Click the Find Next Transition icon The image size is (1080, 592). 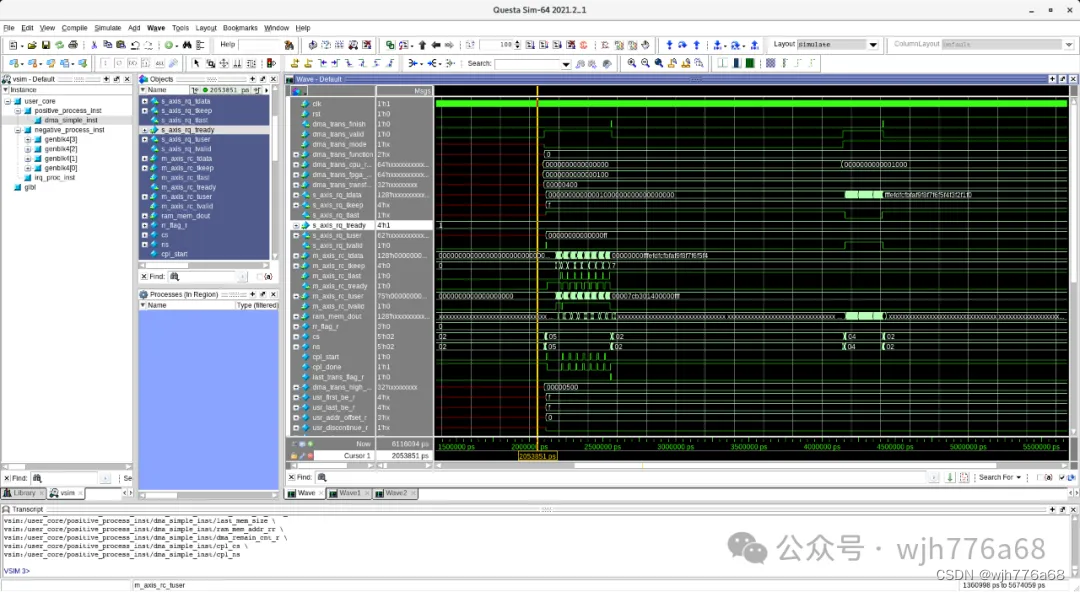click(x=335, y=63)
